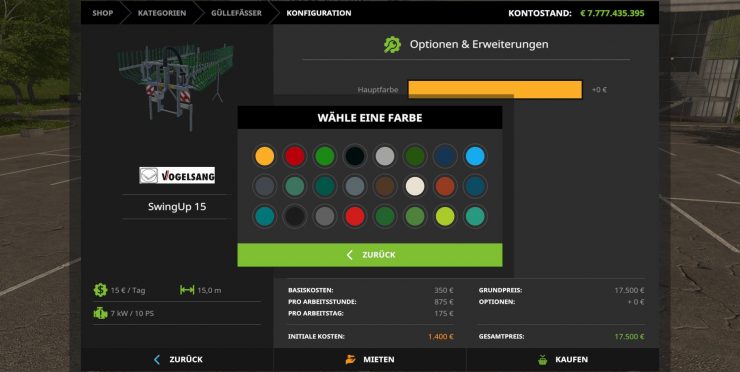Image resolution: width=740 pixels, height=372 pixels.
Task: Choose the sky blue color swatch
Action: (475, 156)
